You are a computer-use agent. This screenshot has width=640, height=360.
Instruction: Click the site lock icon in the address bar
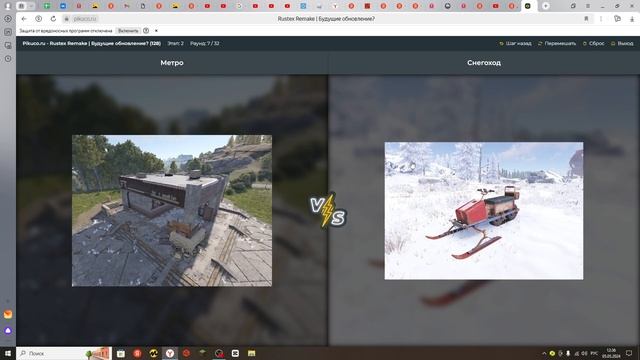click(x=67, y=19)
